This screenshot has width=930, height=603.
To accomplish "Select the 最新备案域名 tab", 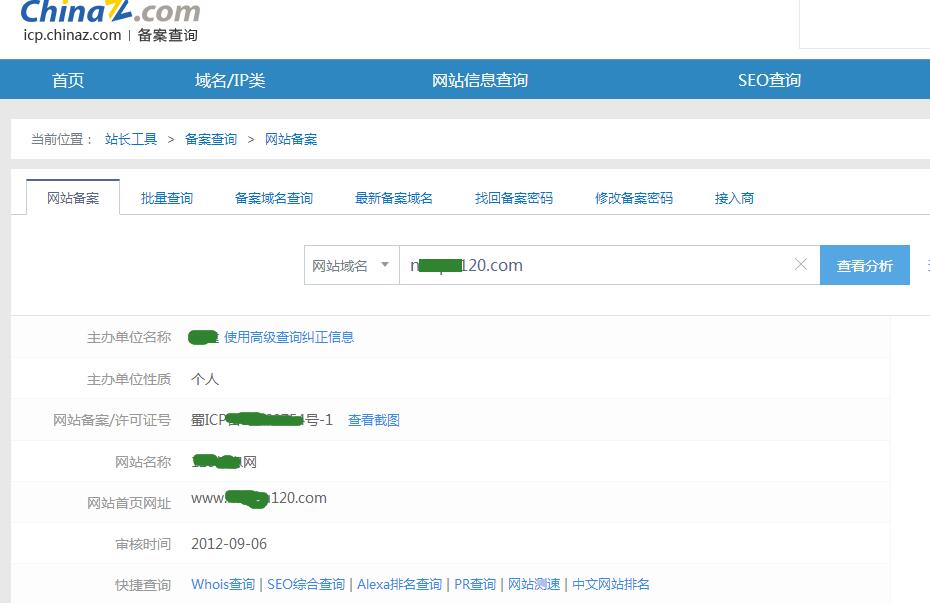I will point(394,198).
